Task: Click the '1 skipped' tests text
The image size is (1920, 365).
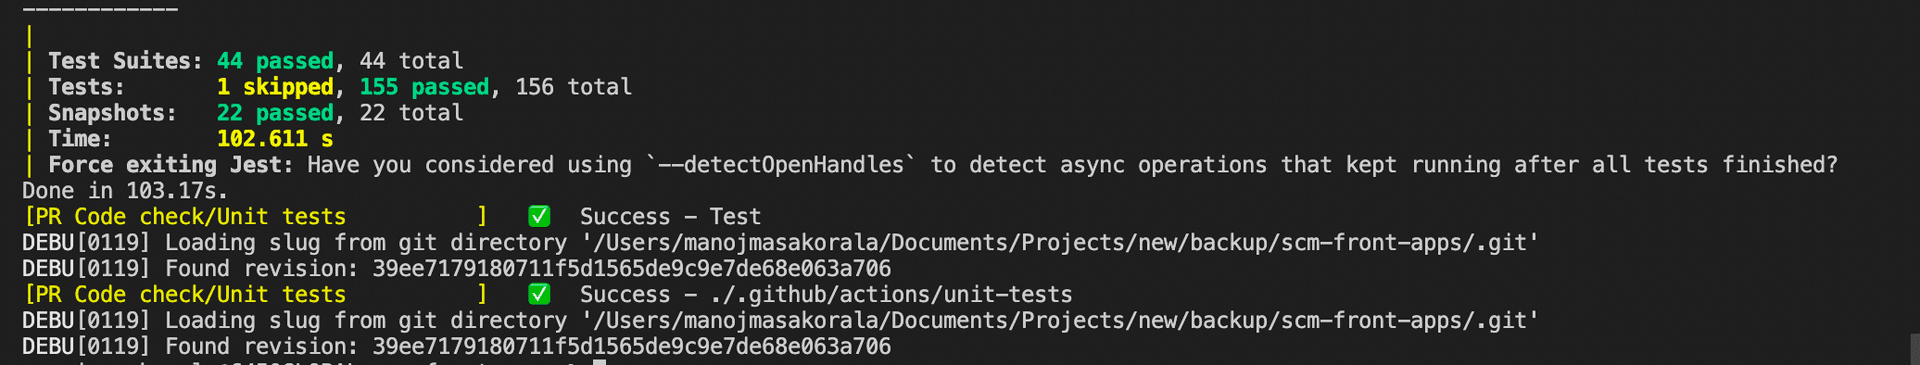Action: click(x=275, y=87)
